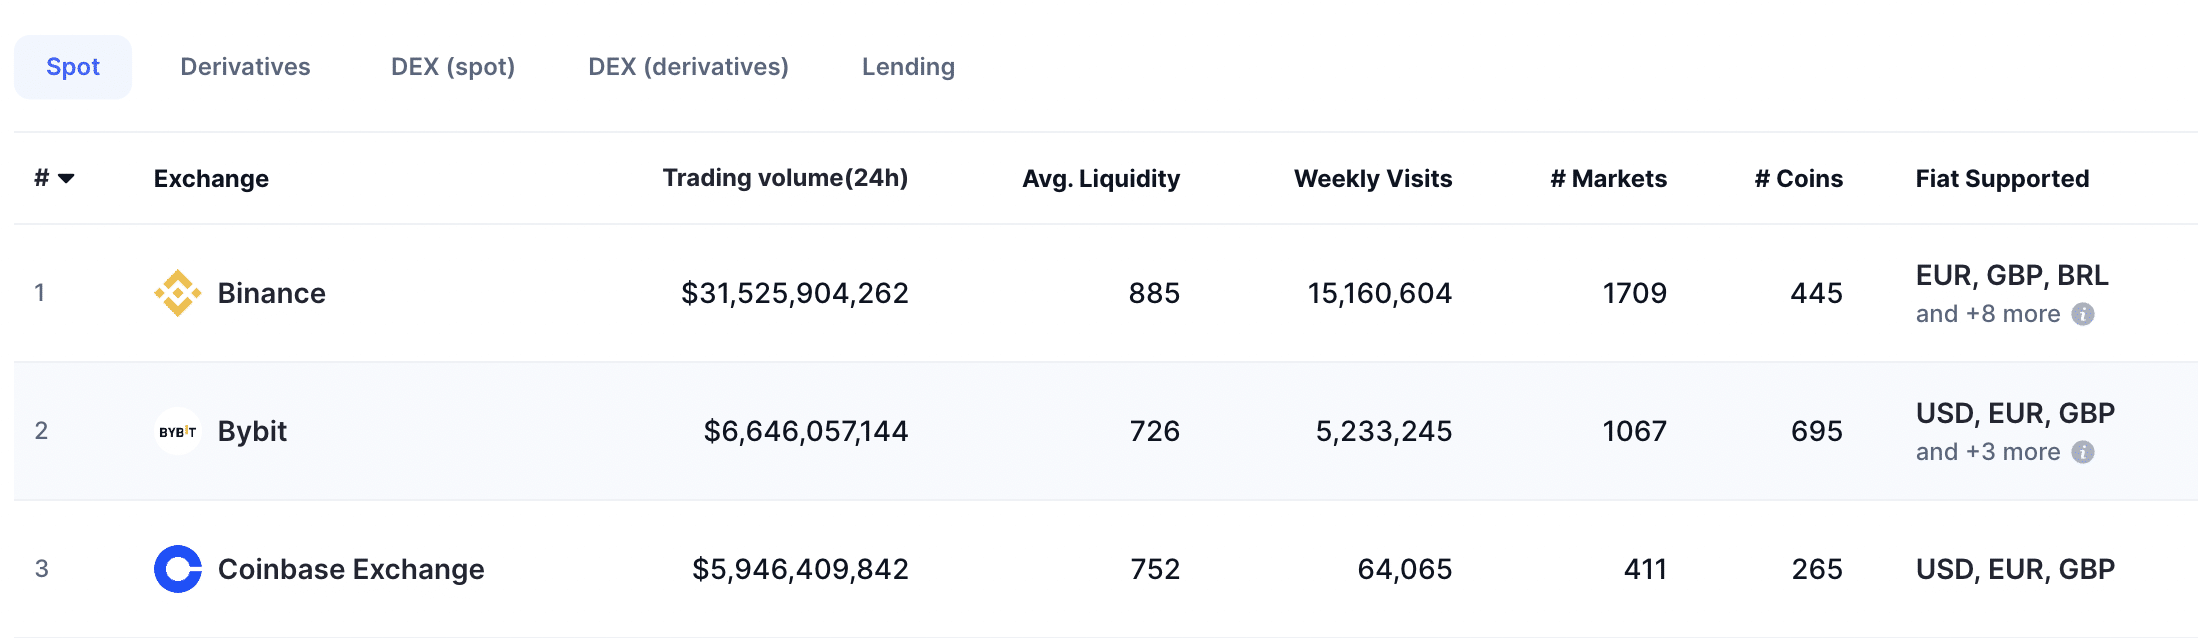Click rank number 1 for Binance
The height and width of the screenshot is (638, 2198).
click(40, 293)
